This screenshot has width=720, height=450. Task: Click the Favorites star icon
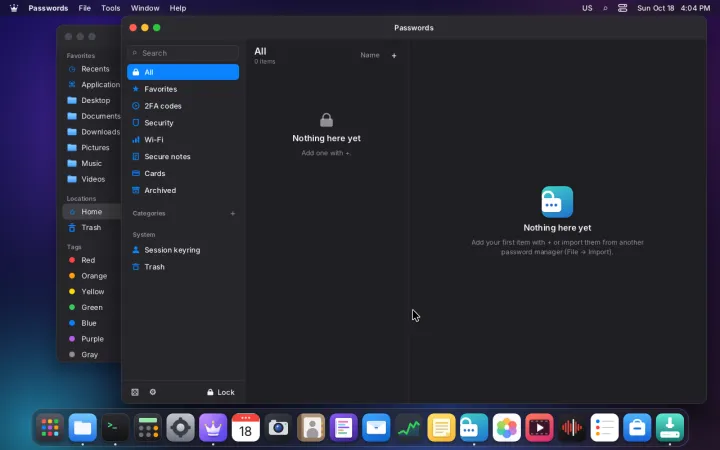pyautogui.click(x=135, y=89)
